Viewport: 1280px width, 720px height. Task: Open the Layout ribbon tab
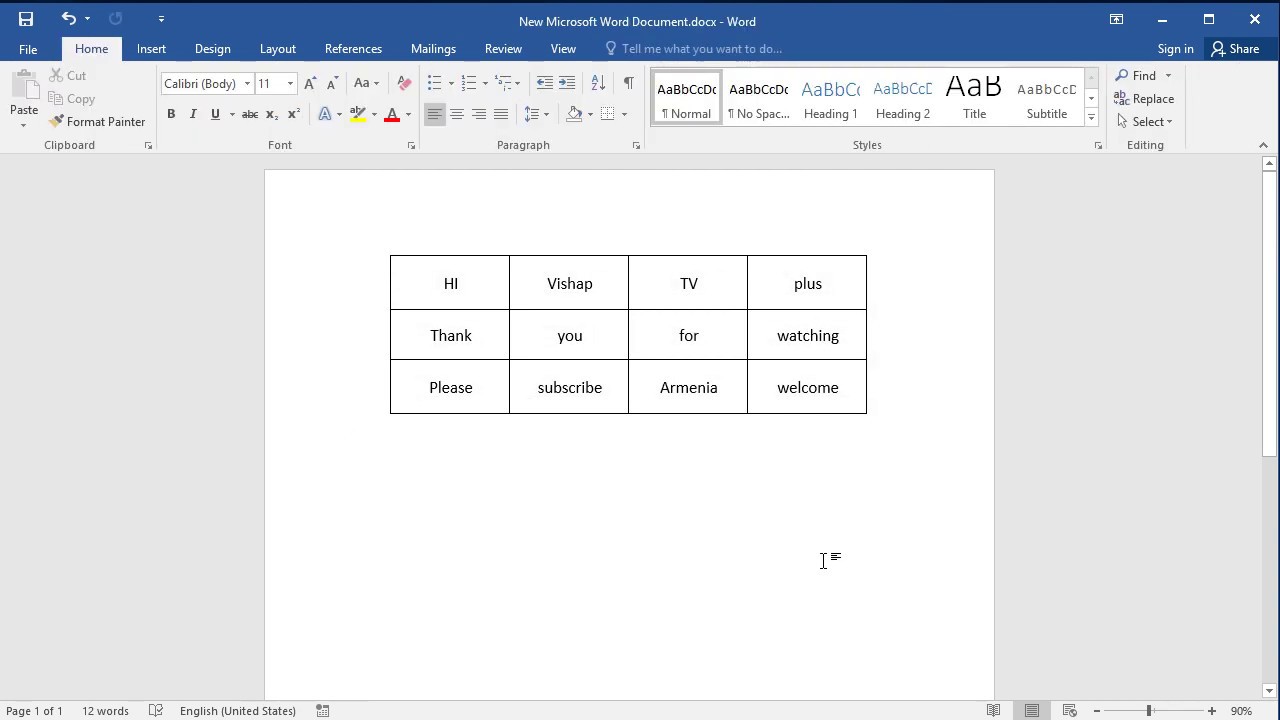[278, 49]
